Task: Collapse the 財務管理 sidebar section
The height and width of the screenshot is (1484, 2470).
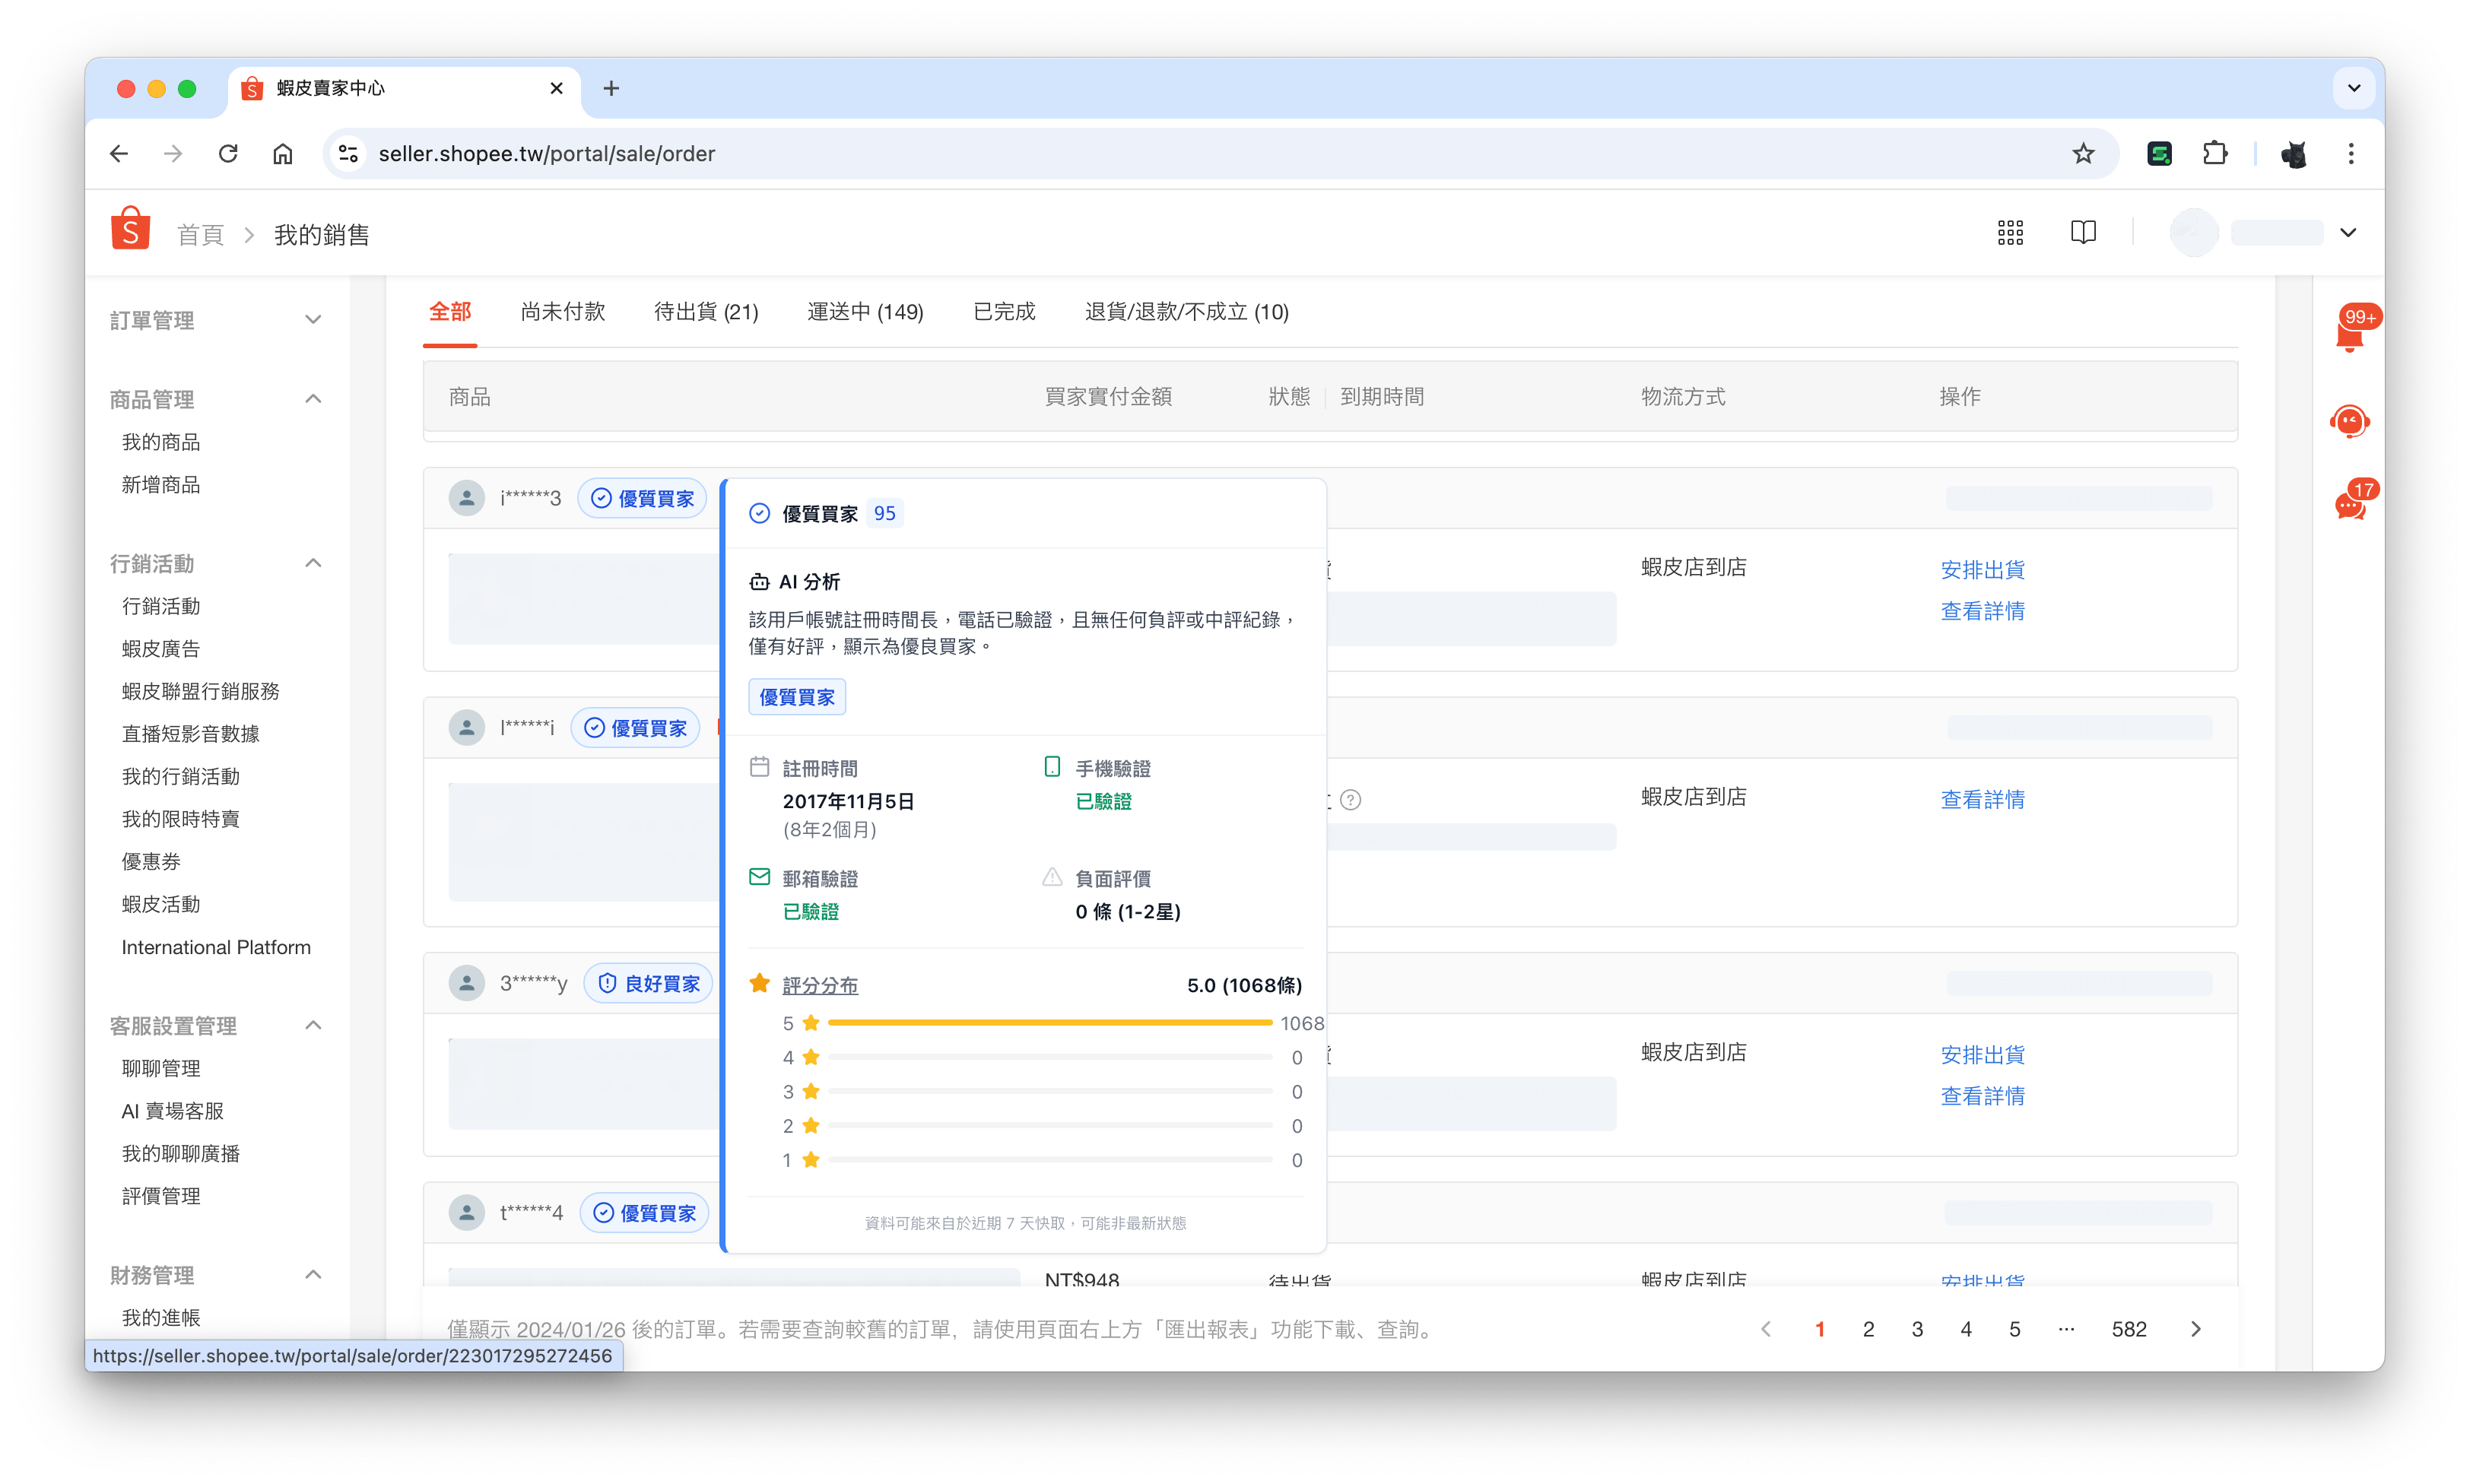Action: click(313, 1274)
